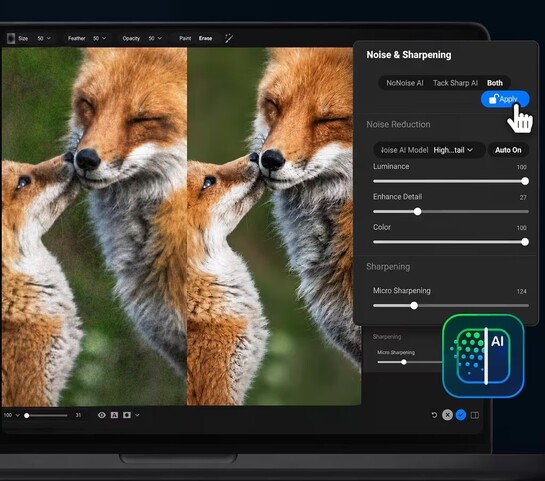
Task: Click the brush preview icon beside Size
Action: (x=11, y=38)
